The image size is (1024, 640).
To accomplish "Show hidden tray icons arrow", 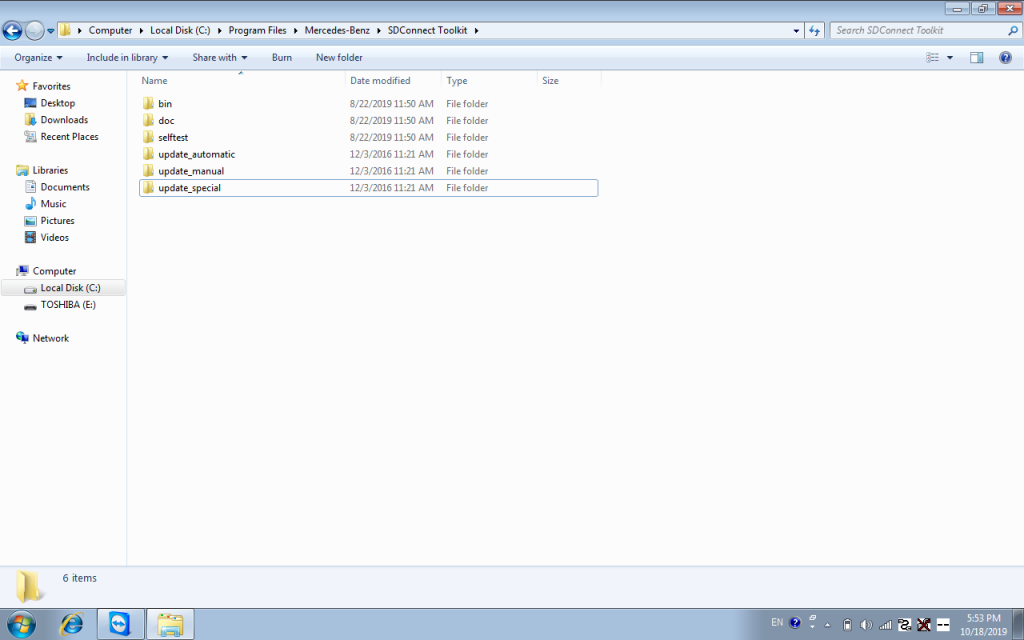I will 827,625.
